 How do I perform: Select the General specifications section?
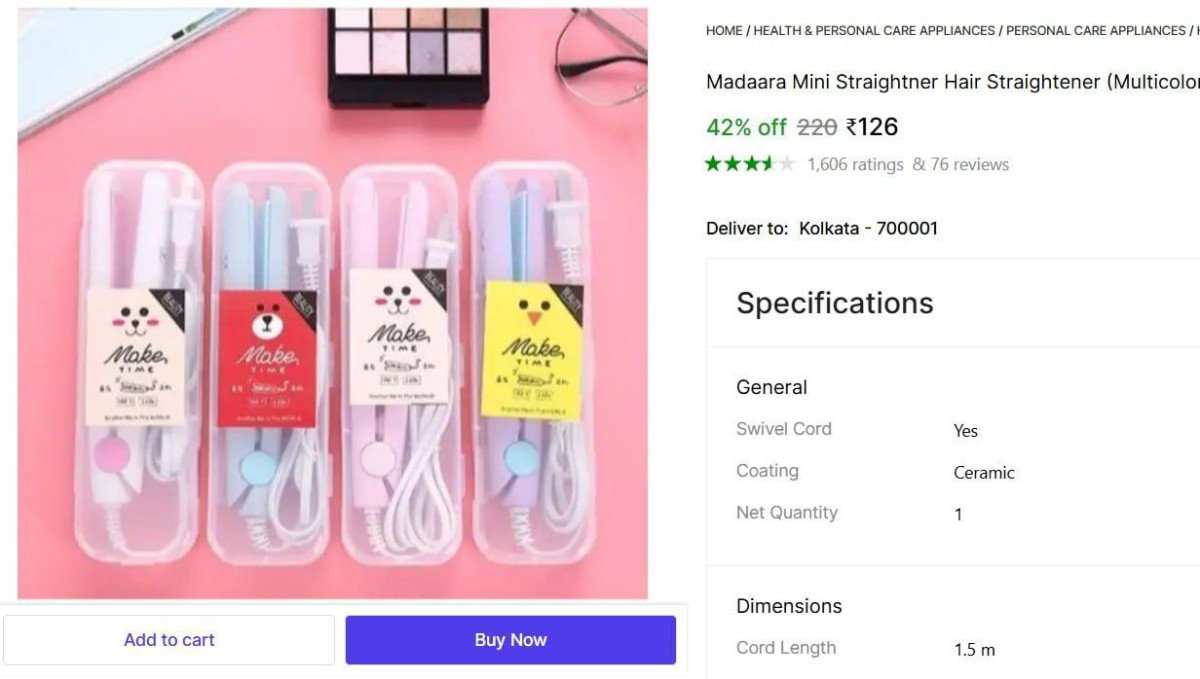click(771, 387)
